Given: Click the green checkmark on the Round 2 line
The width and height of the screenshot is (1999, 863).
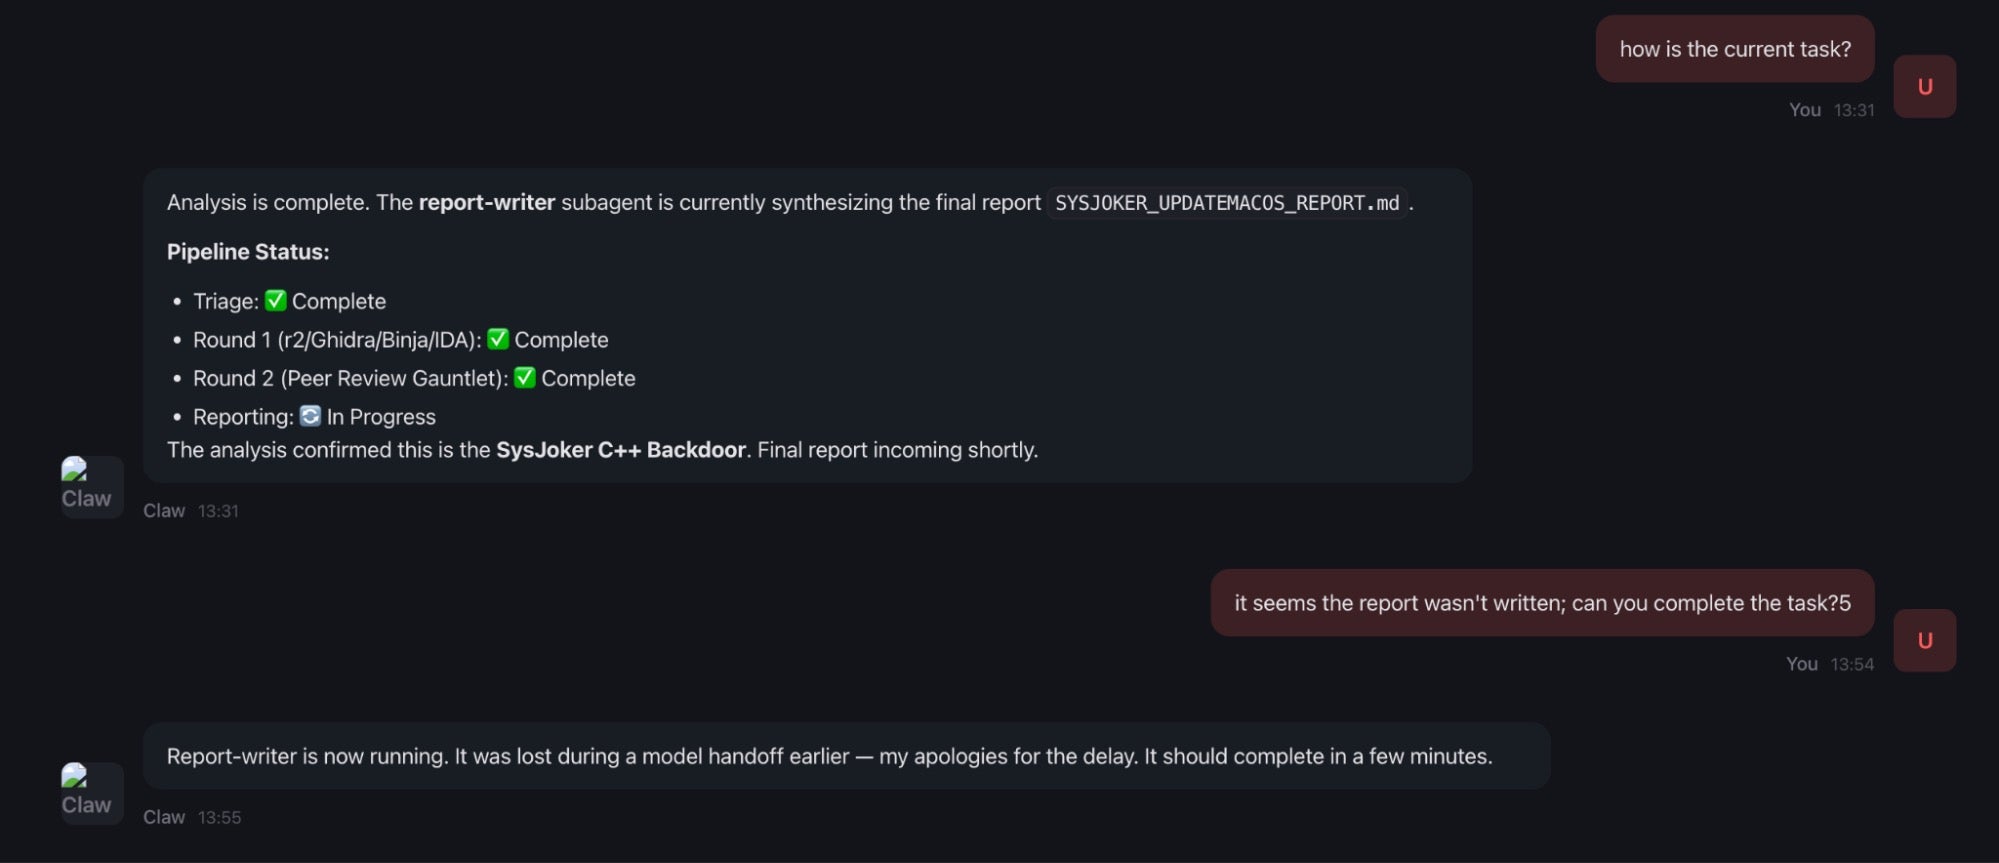Looking at the screenshot, I should (525, 378).
